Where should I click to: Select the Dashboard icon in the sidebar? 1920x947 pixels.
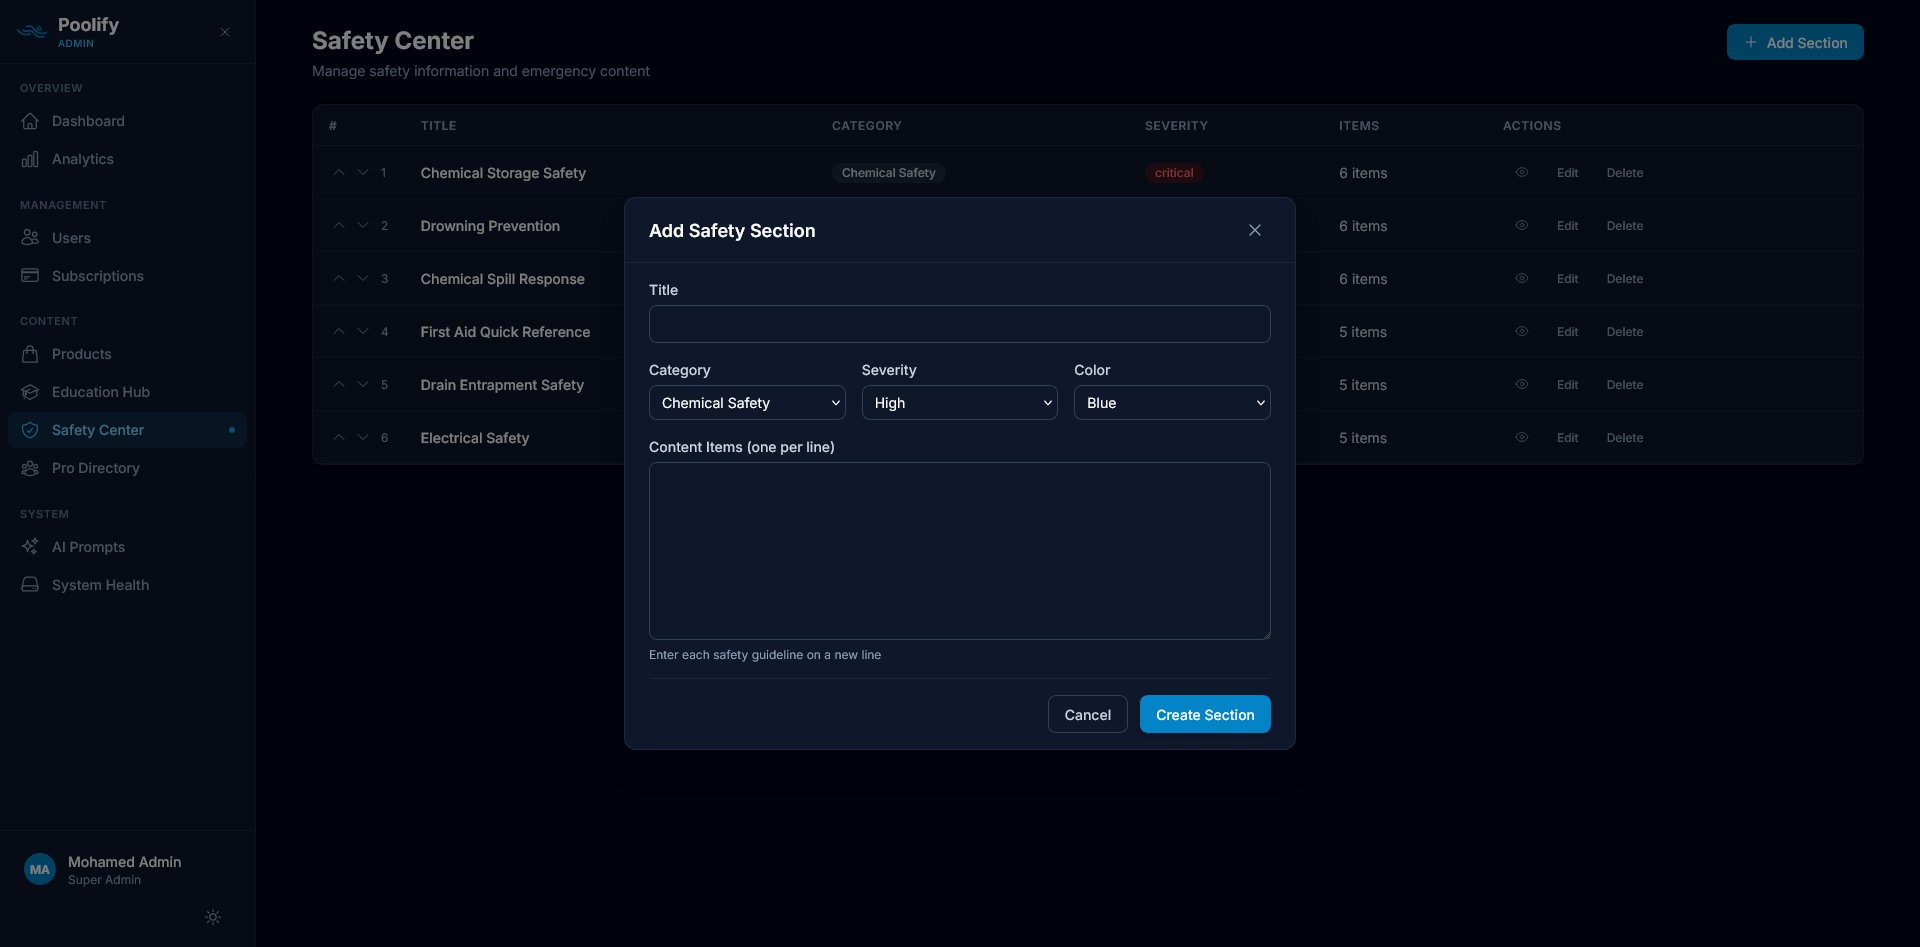tap(30, 120)
